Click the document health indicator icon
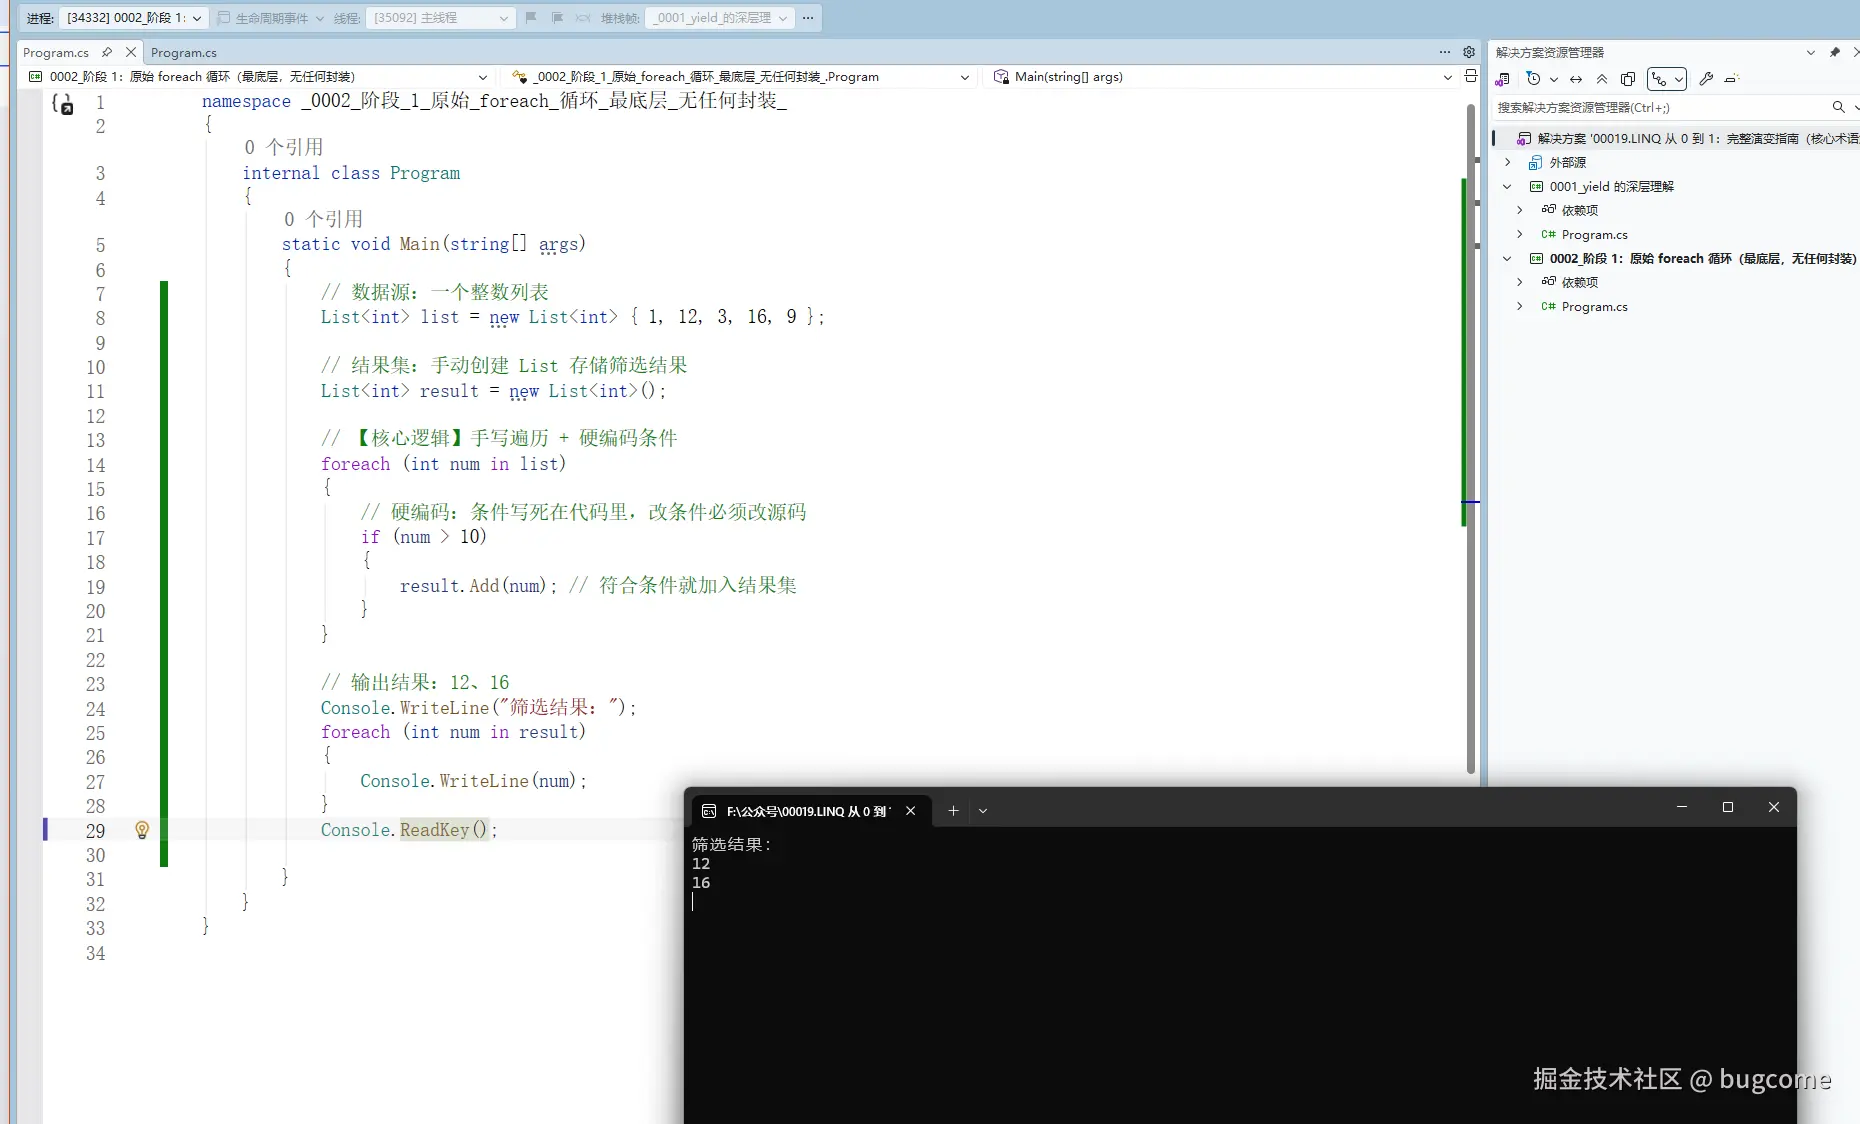 pyautogui.click(x=62, y=104)
